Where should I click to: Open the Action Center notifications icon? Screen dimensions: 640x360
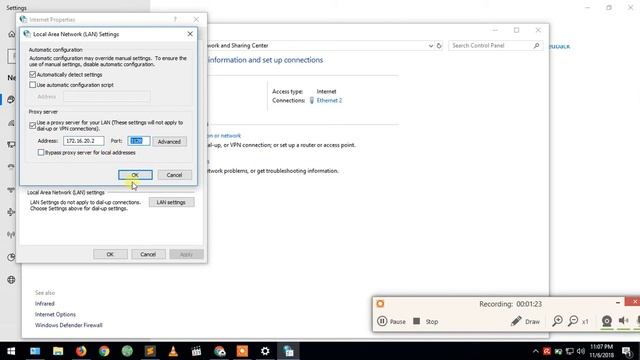[x=627, y=351]
